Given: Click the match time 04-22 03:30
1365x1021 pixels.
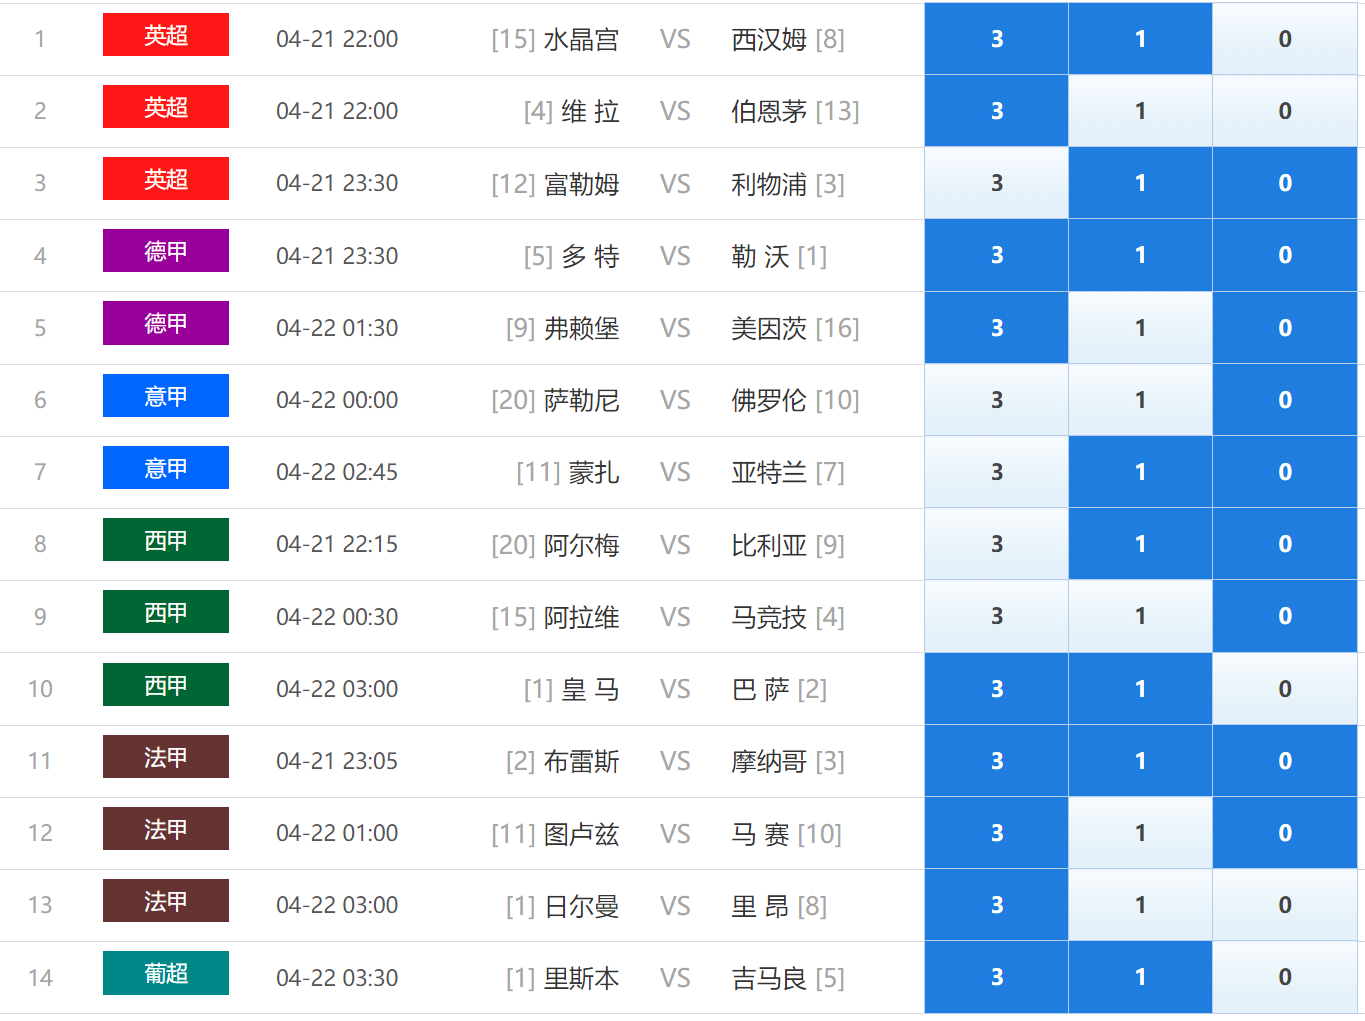Looking at the screenshot, I should click(x=337, y=978).
